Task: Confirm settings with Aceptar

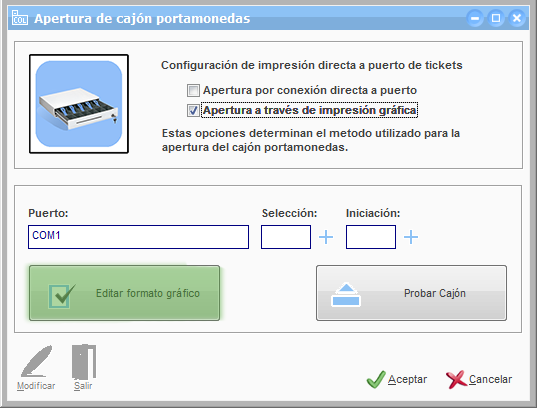Action: click(397, 379)
